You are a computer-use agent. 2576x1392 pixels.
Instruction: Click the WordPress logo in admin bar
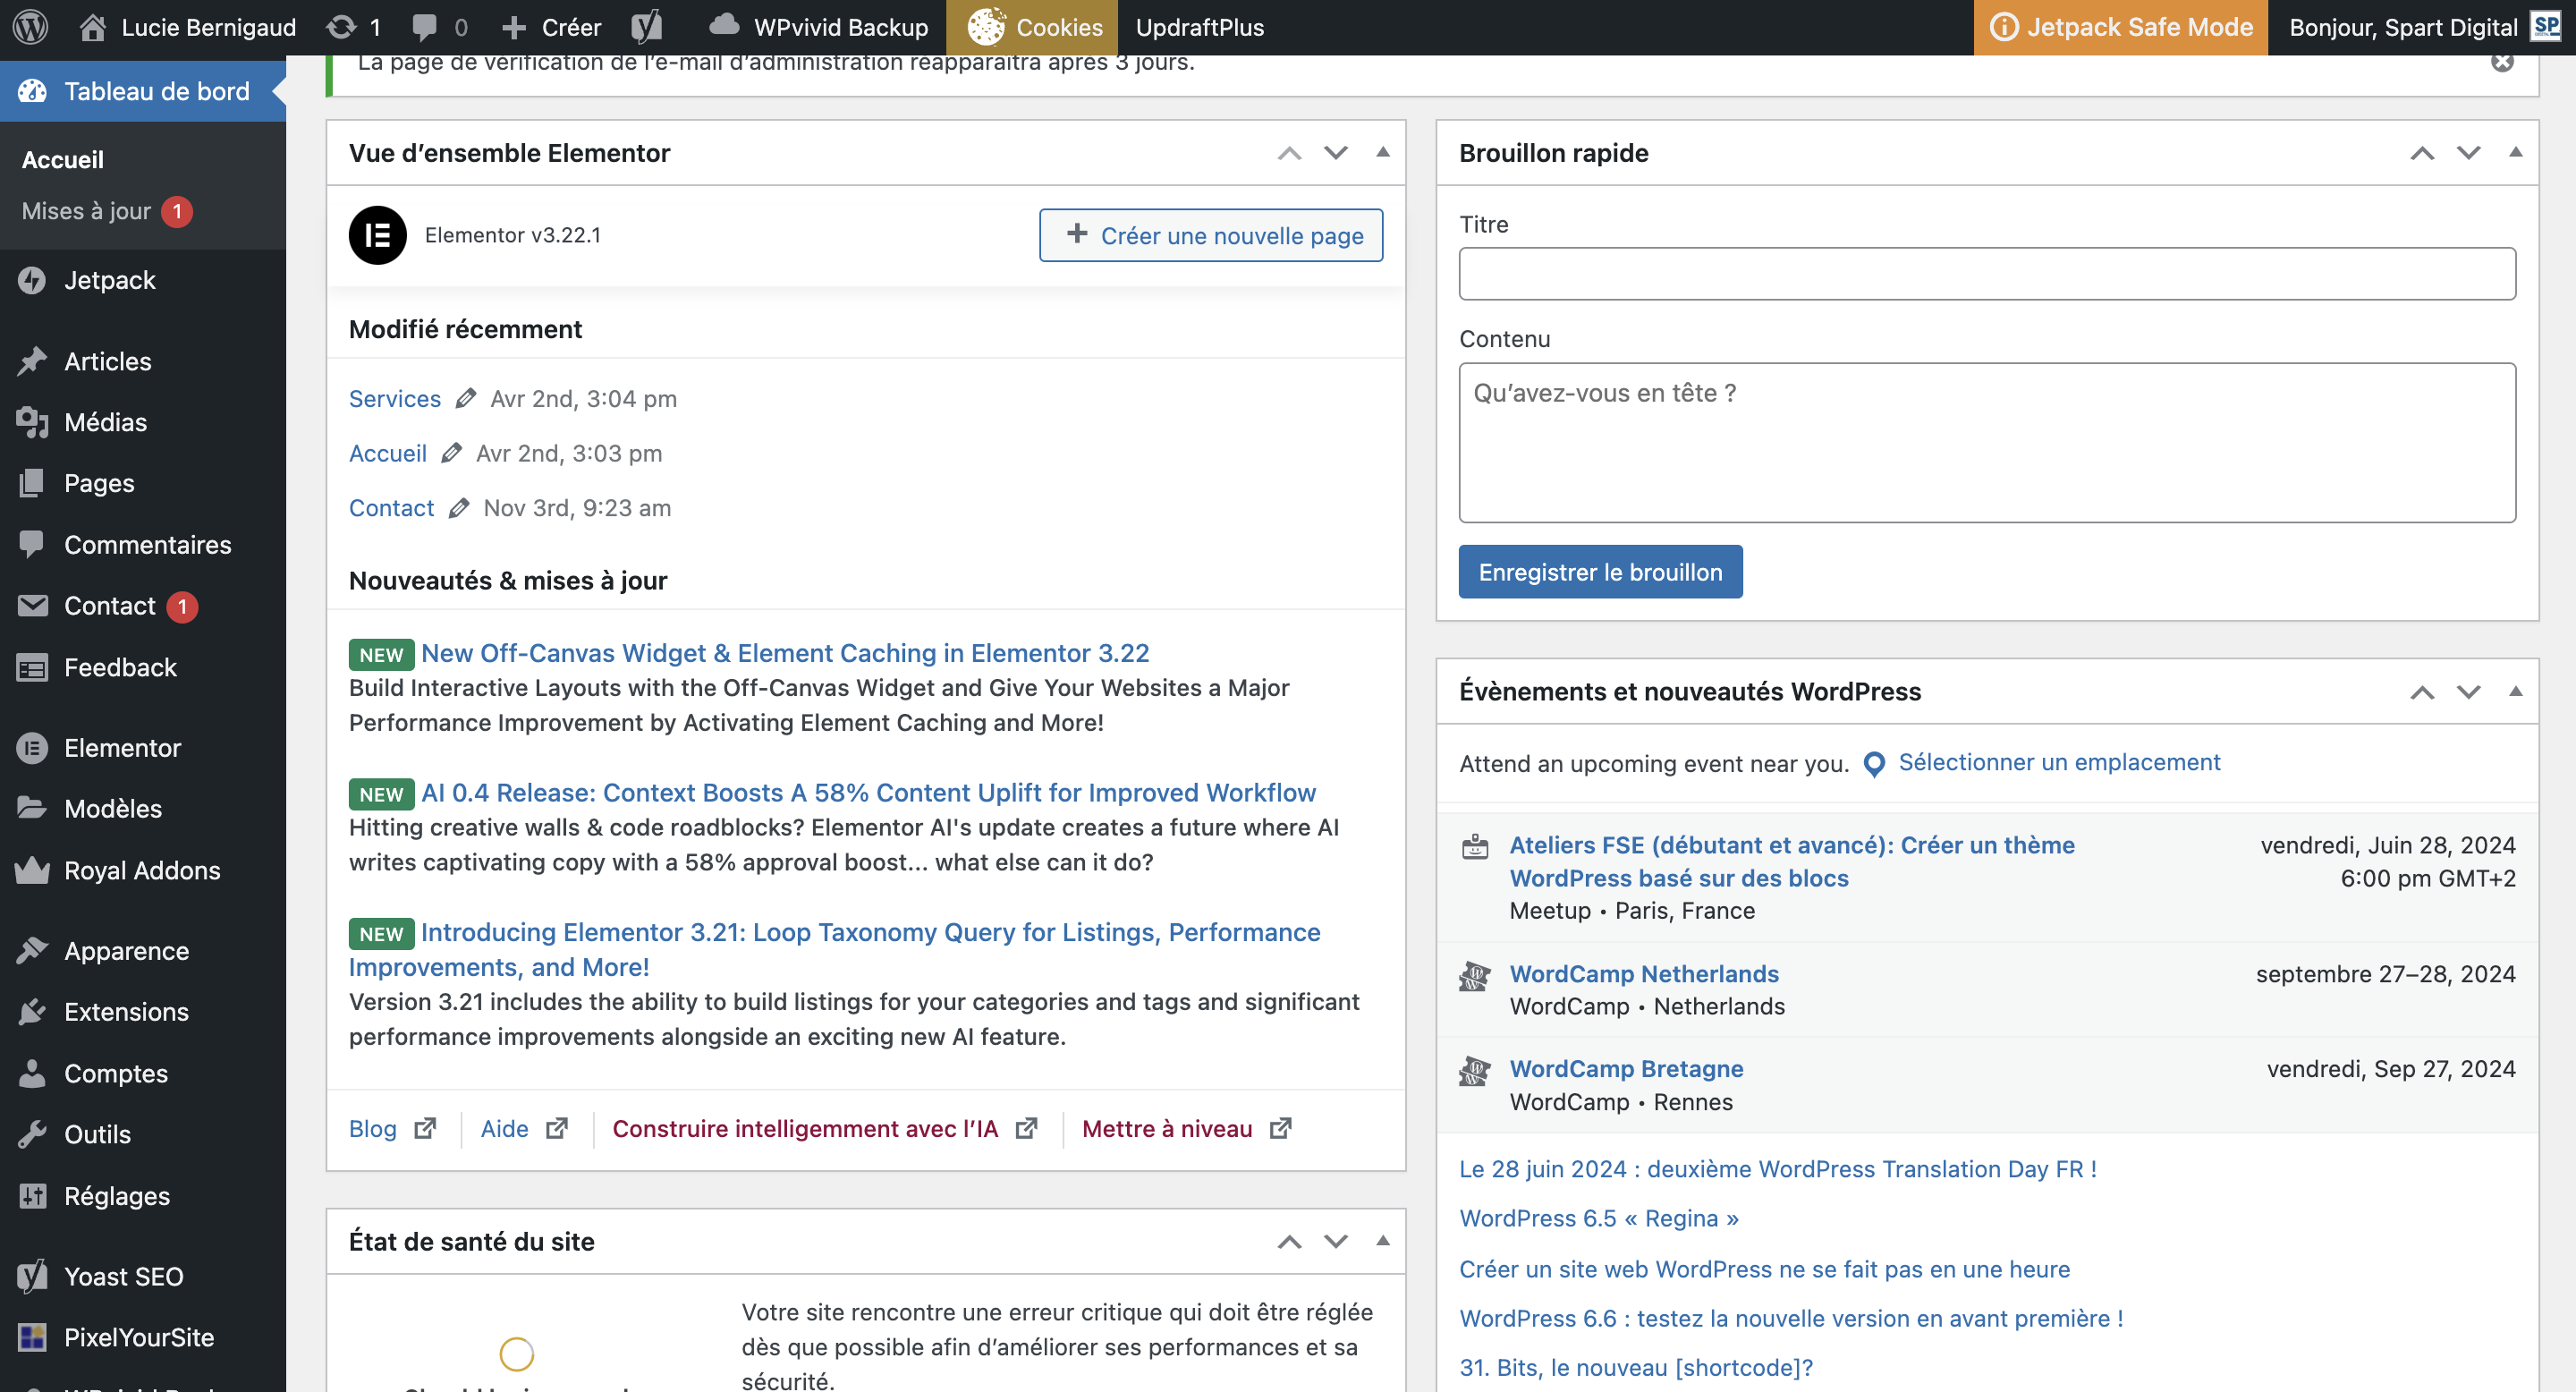pos(30,27)
